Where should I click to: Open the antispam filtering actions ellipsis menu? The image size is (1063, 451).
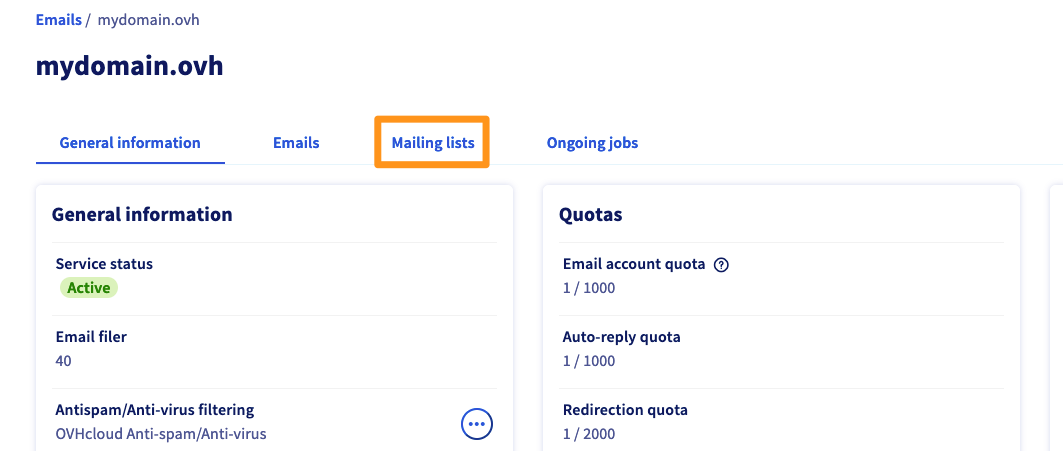click(477, 424)
